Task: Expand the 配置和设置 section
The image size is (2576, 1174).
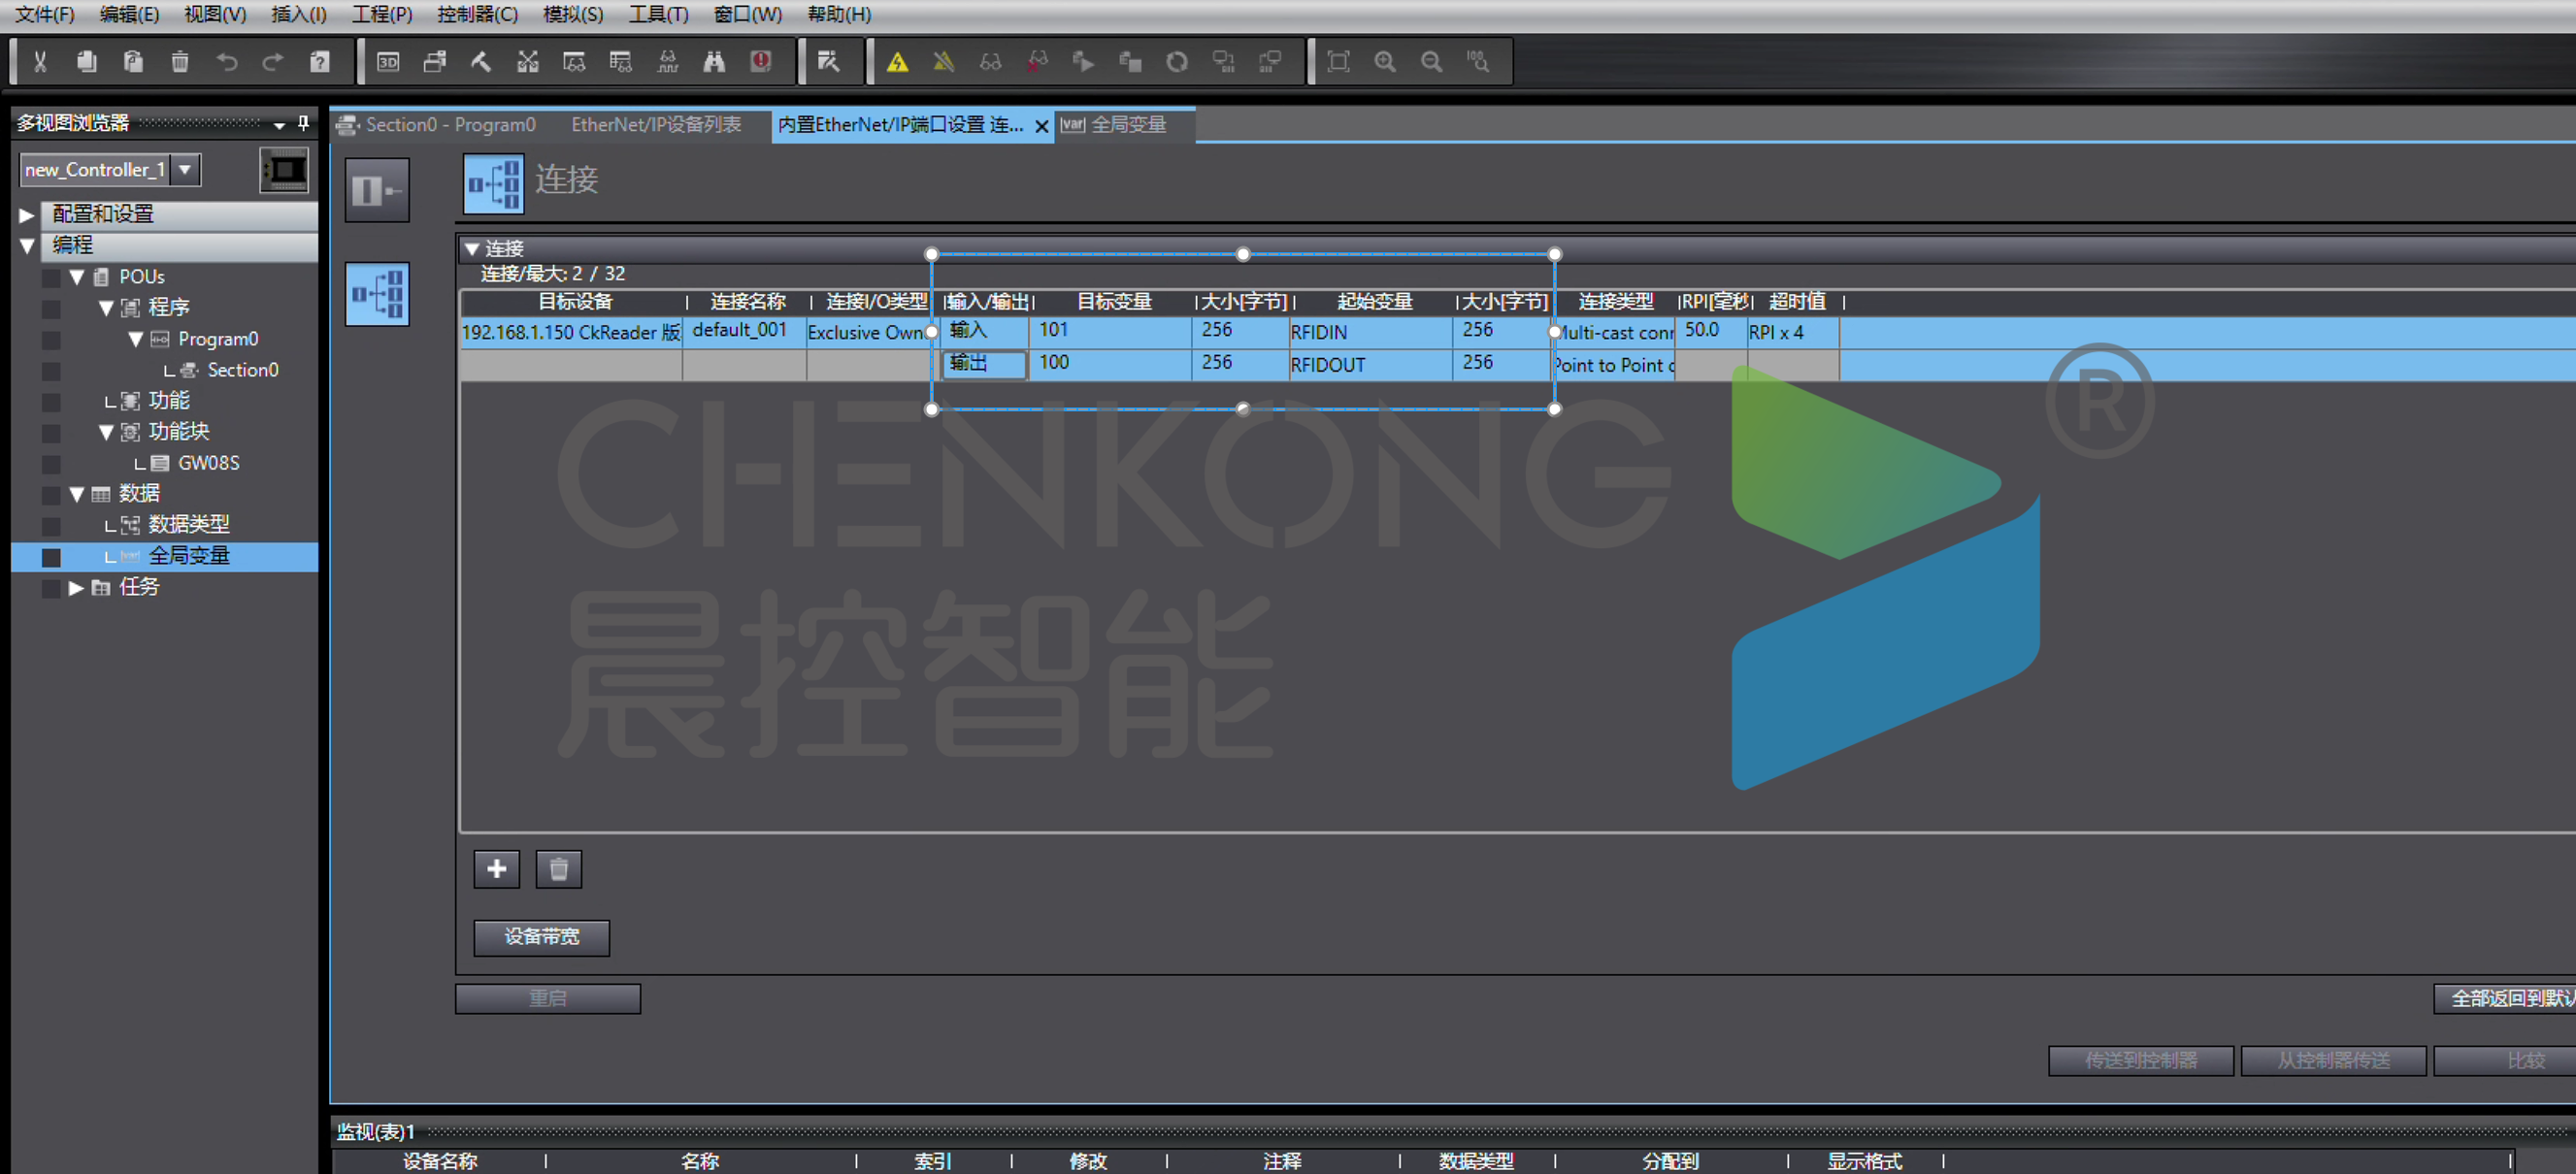Action: click(27, 215)
